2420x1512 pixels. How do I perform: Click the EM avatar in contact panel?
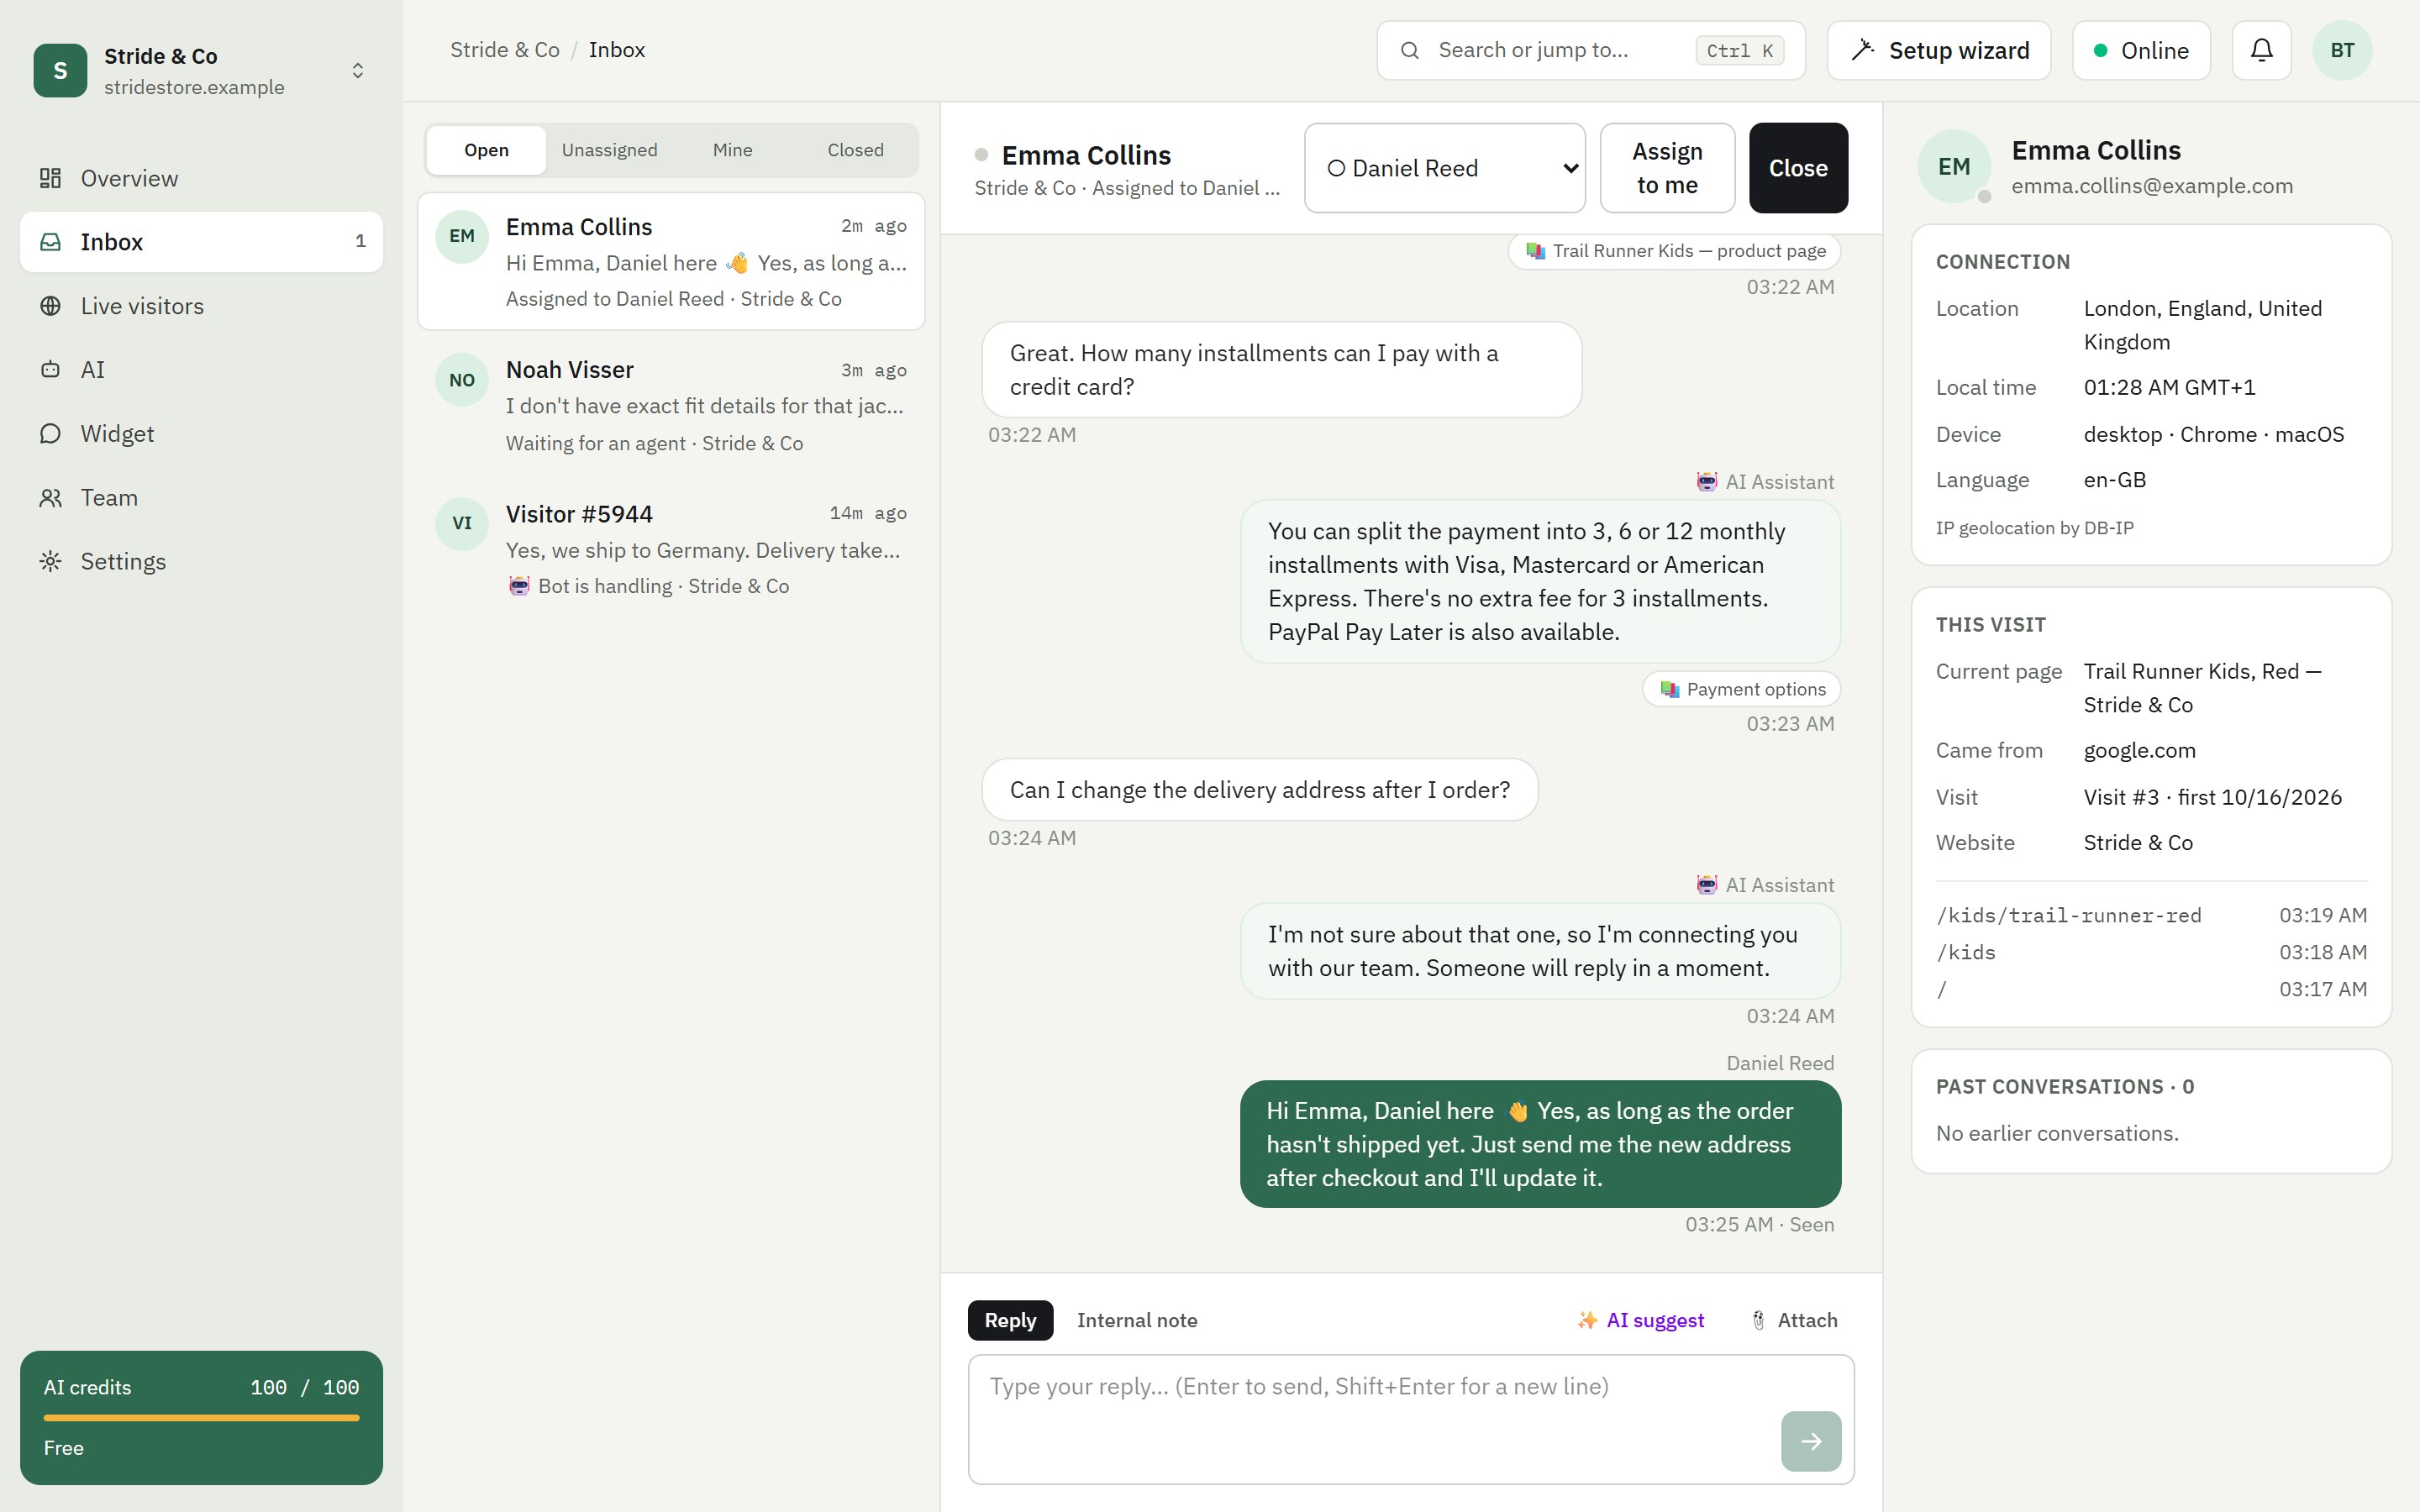point(1954,167)
